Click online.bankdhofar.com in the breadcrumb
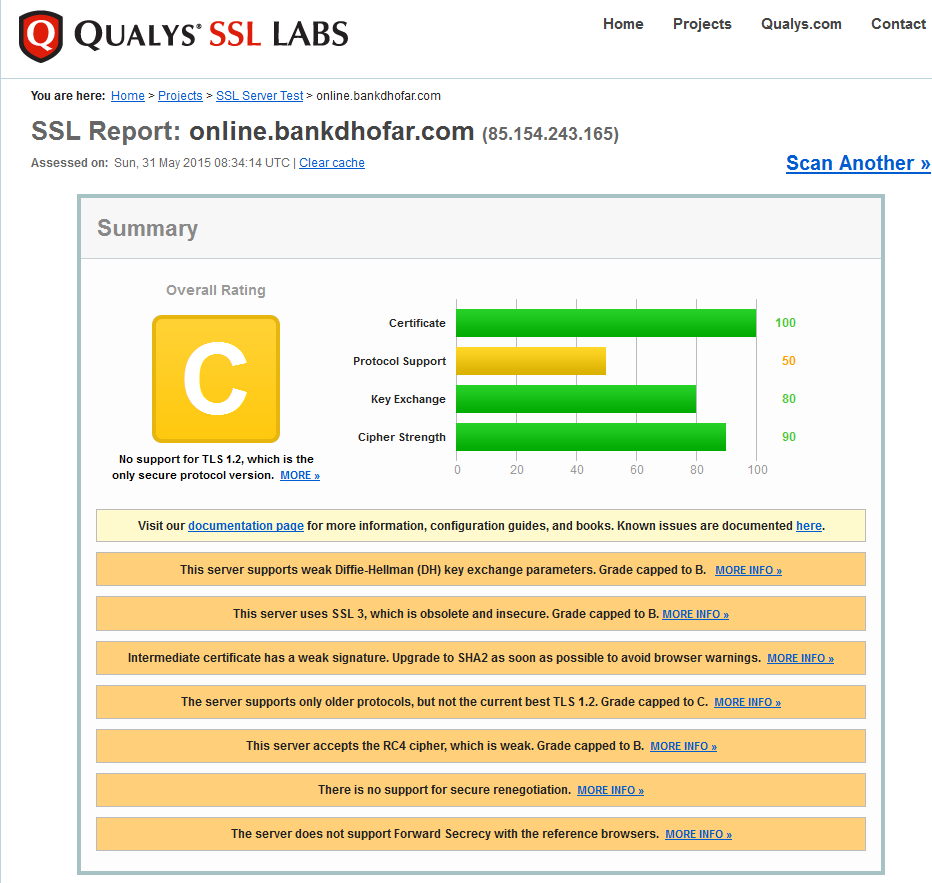The height and width of the screenshot is (883, 932). [x=379, y=96]
